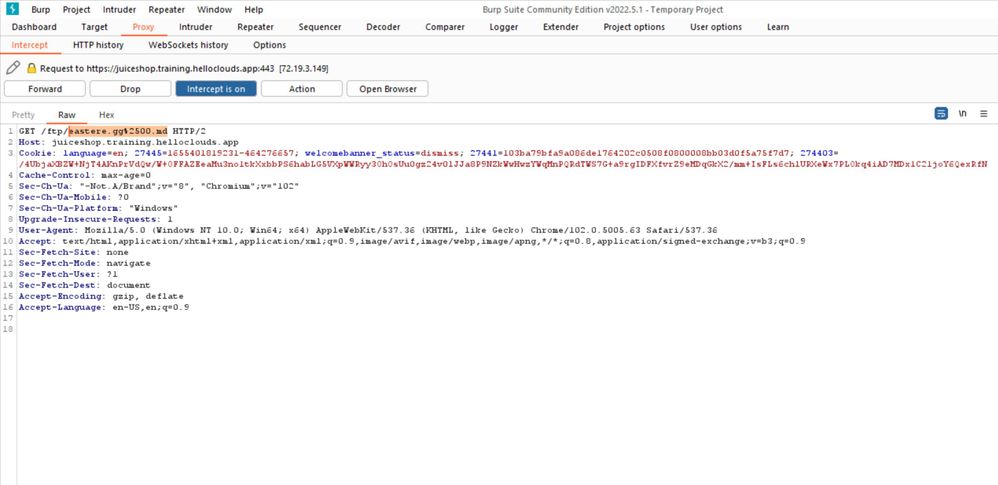Click the Cache-Control header line
This screenshot has width=998, height=485.
[85, 175]
